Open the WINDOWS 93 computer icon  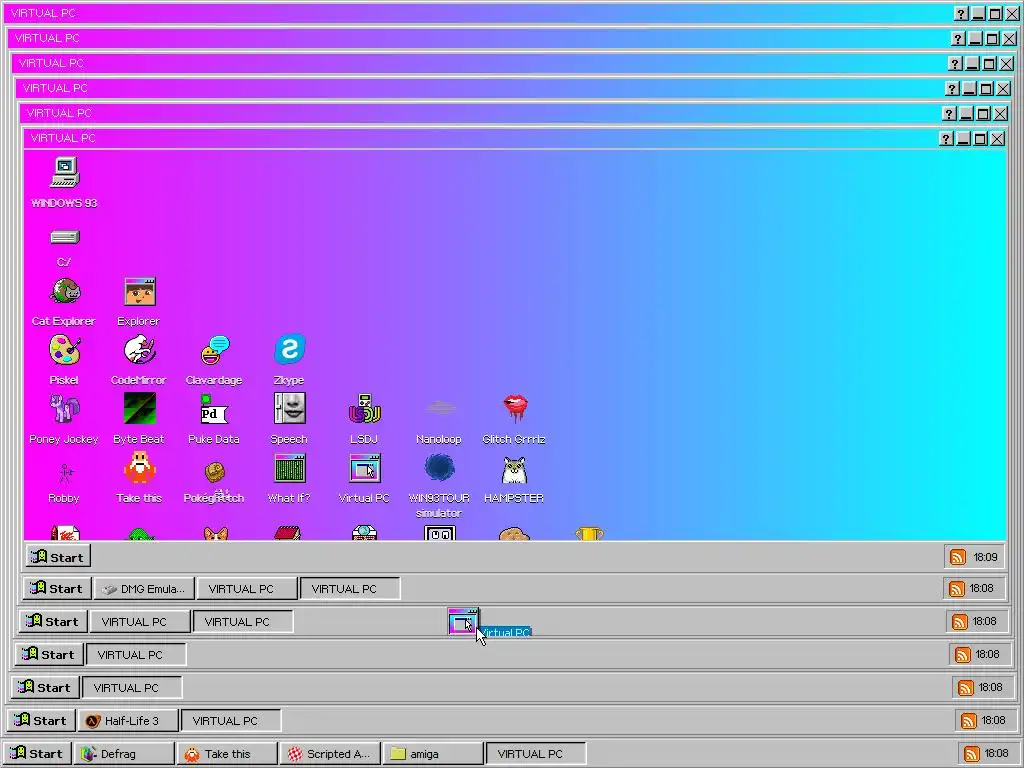click(65, 172)
